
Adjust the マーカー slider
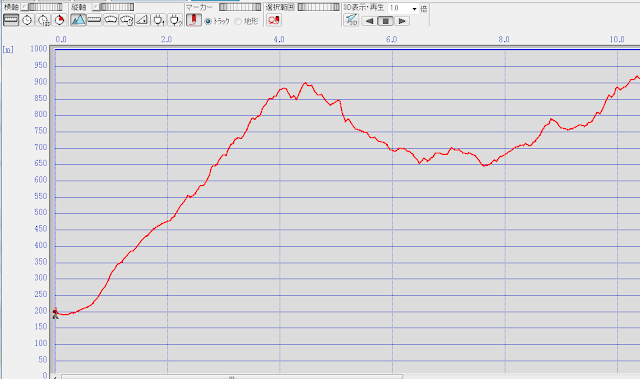click(x=240, y=7)
